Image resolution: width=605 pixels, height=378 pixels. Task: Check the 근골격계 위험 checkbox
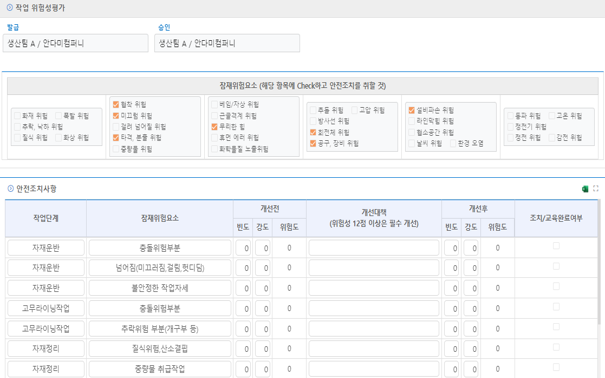click(x=215, y=116)
